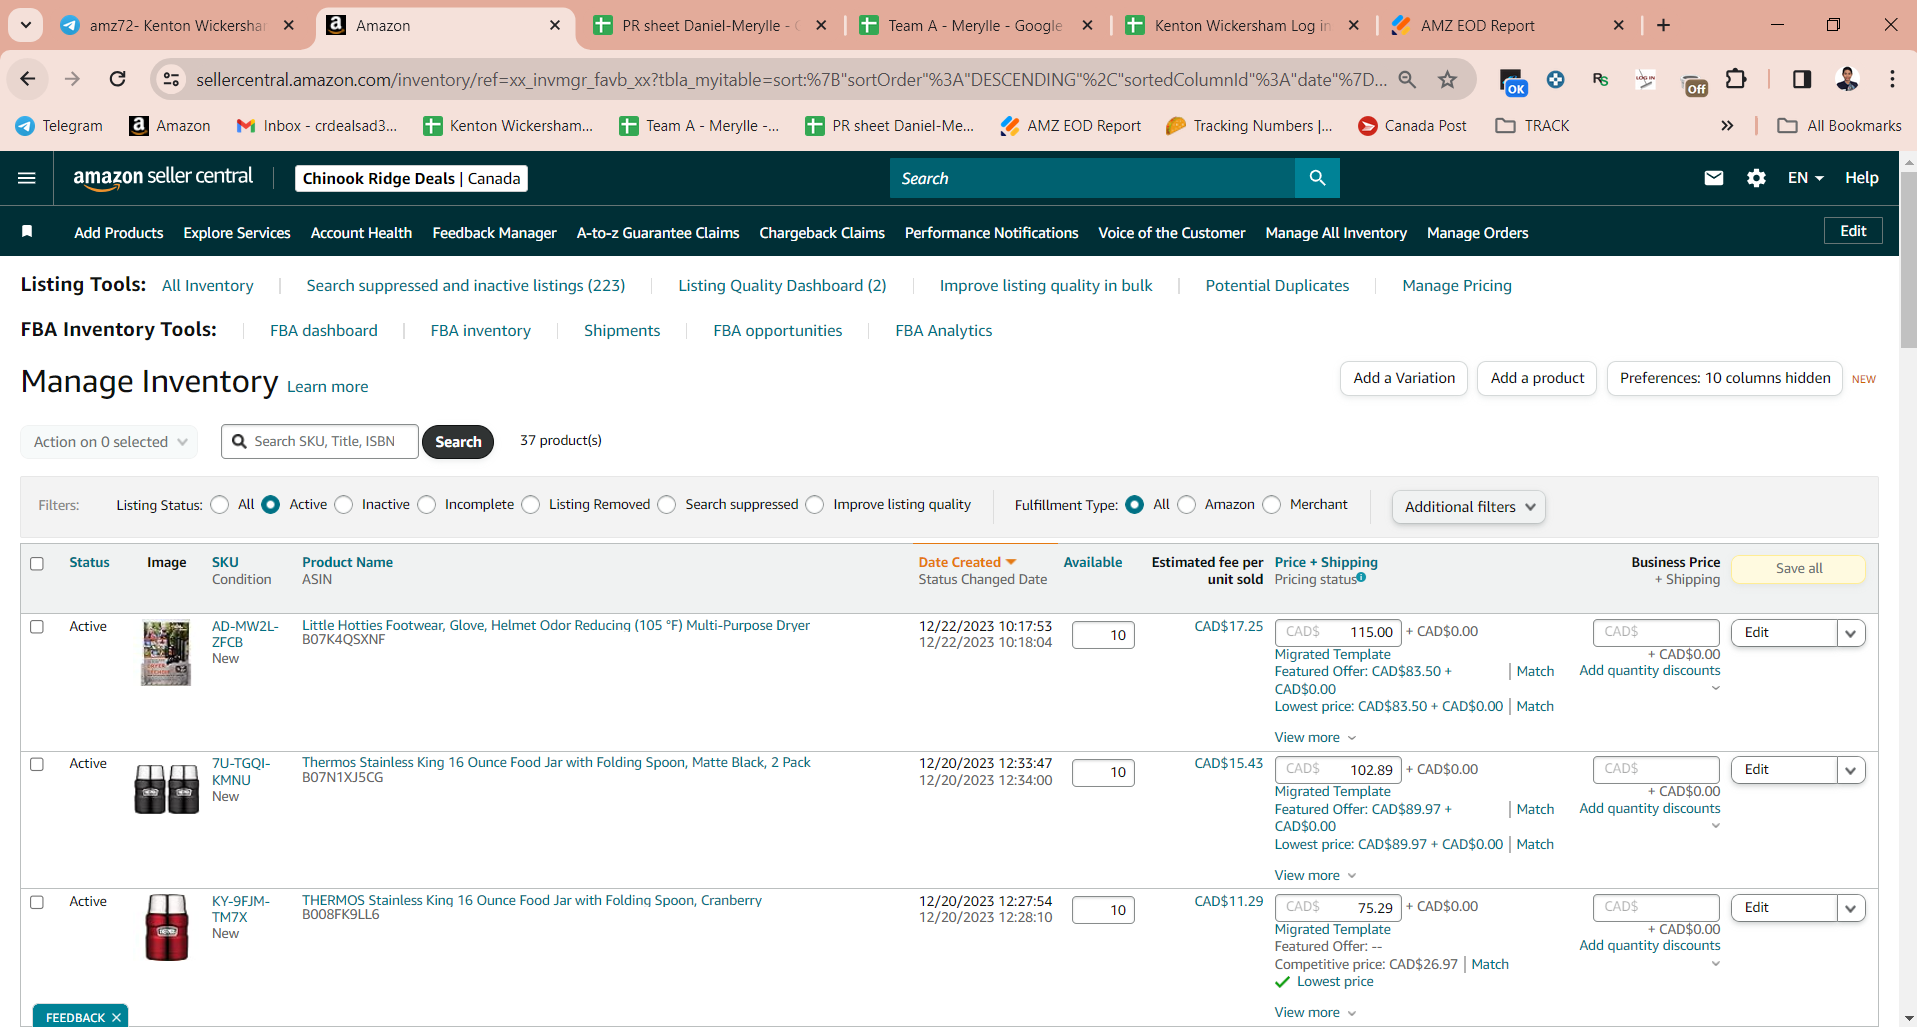
Task: Open the Seller Central hamburger menu
Action: [x=27, y=178]
